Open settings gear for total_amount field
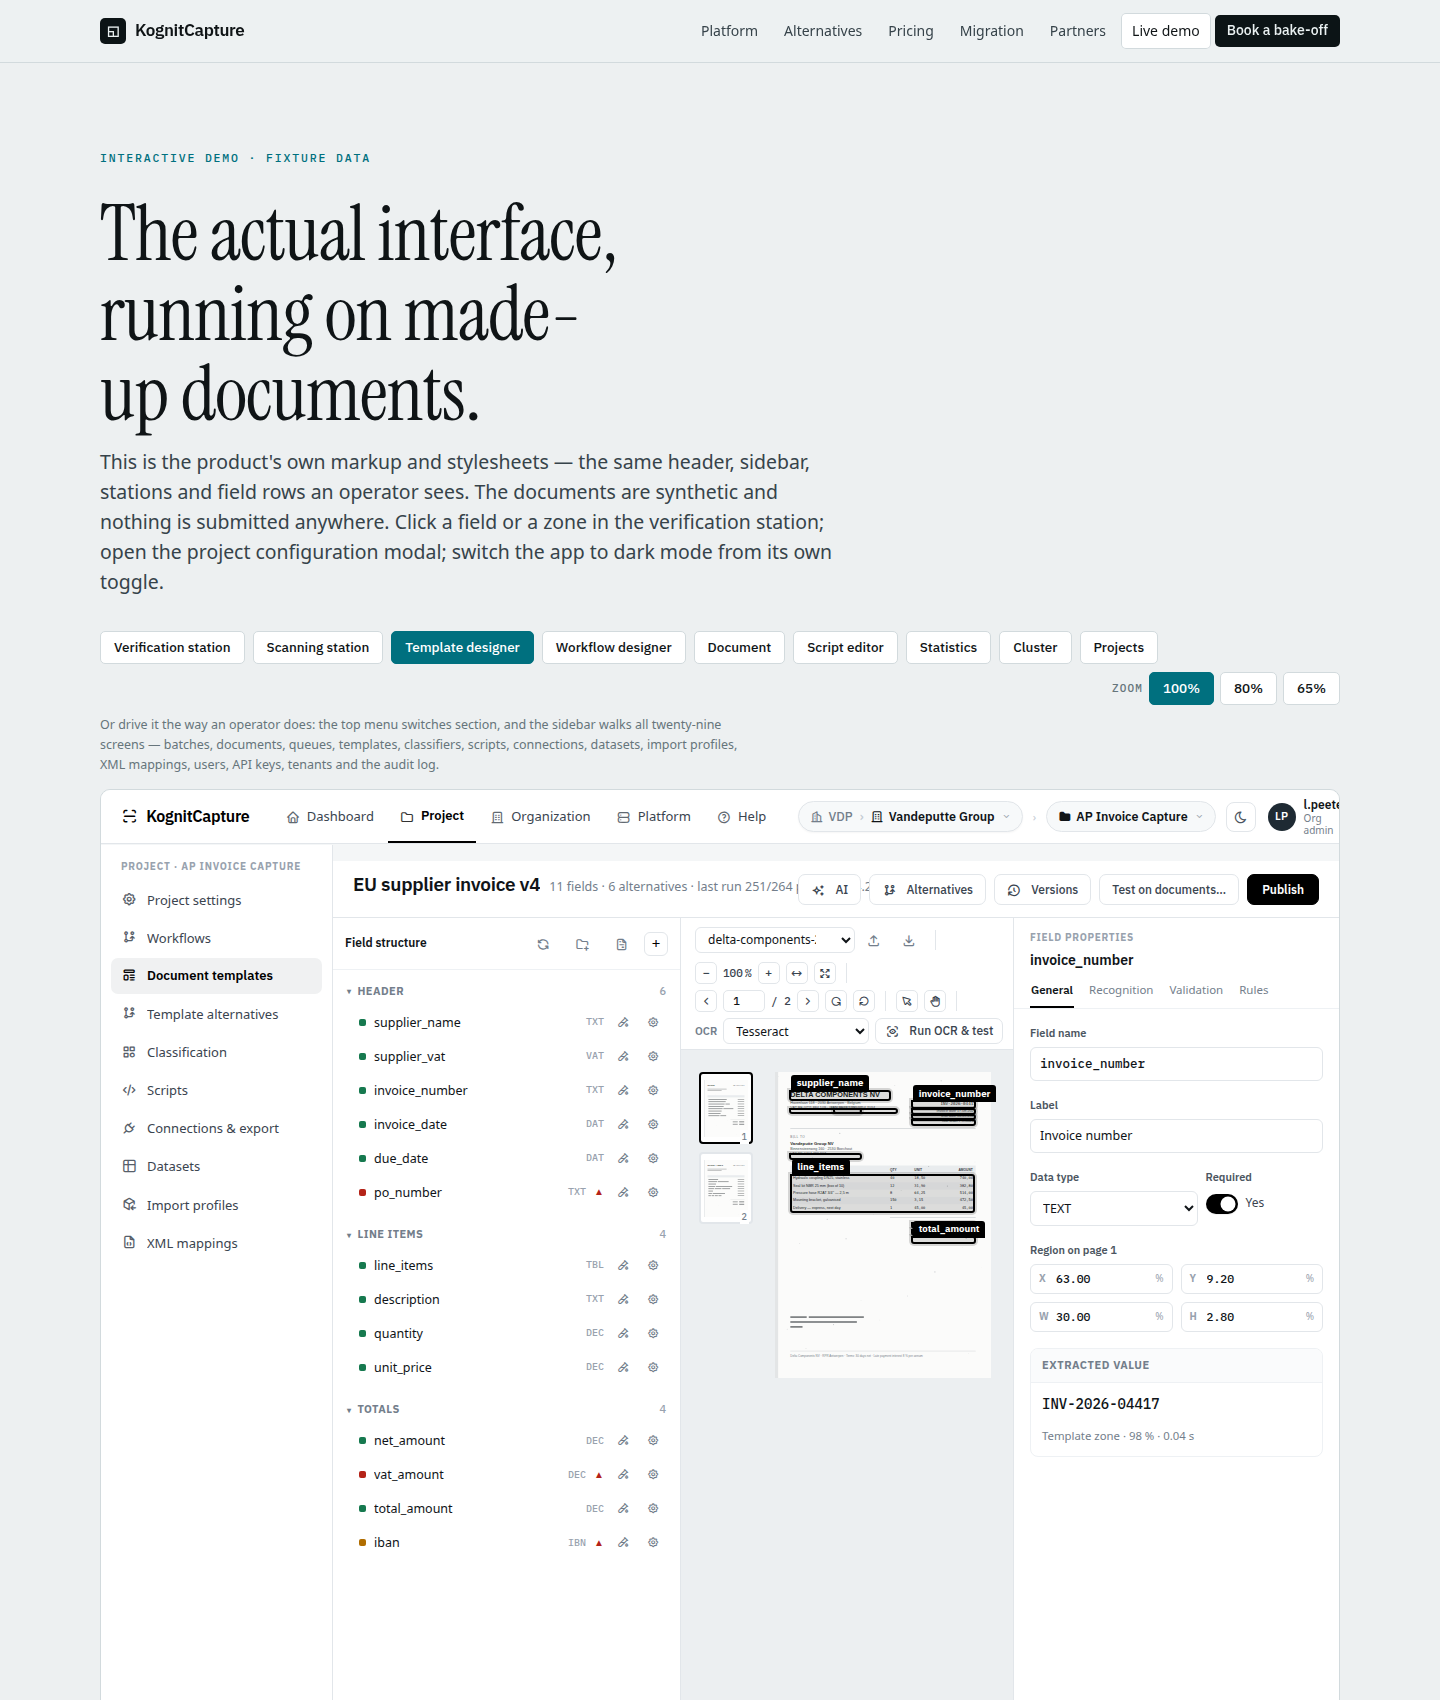 pyautogui.click(x=653, y=1508)
